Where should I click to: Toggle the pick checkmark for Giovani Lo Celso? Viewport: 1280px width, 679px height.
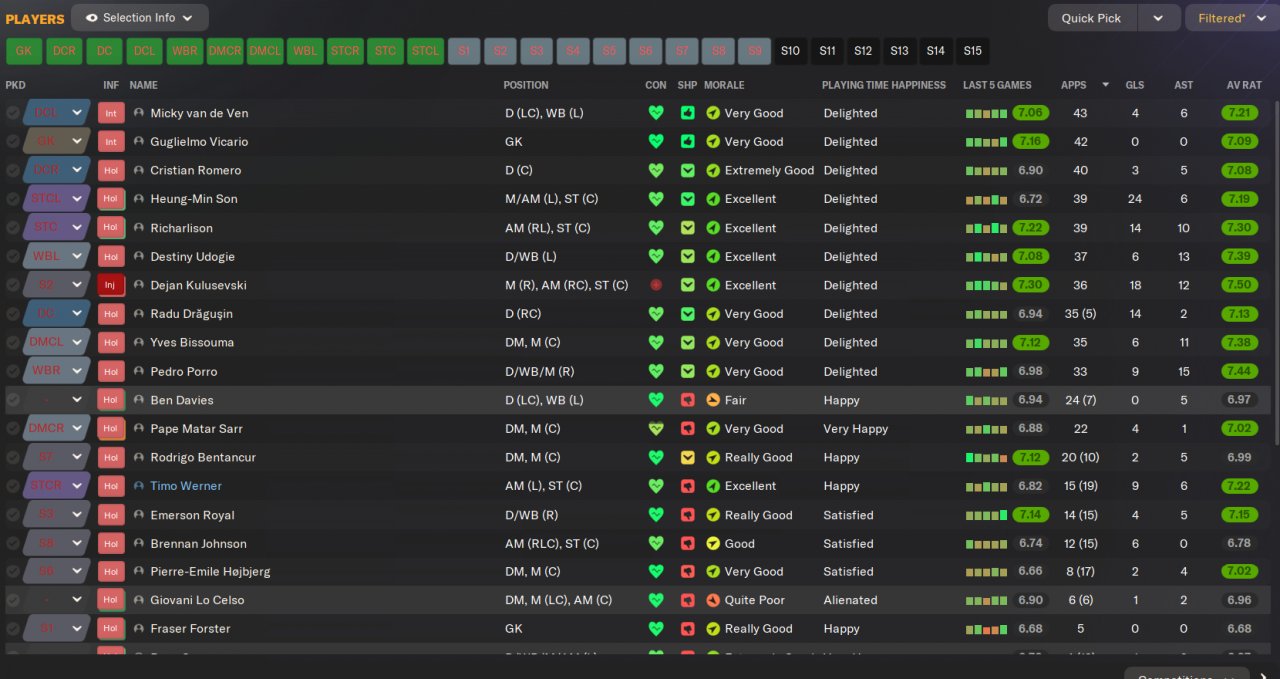pyautogui.click(x=13, y=600)
